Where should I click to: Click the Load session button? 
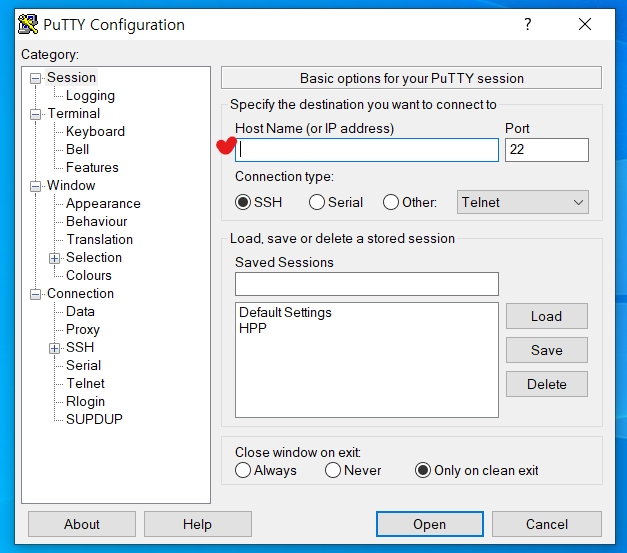point(546,316)
